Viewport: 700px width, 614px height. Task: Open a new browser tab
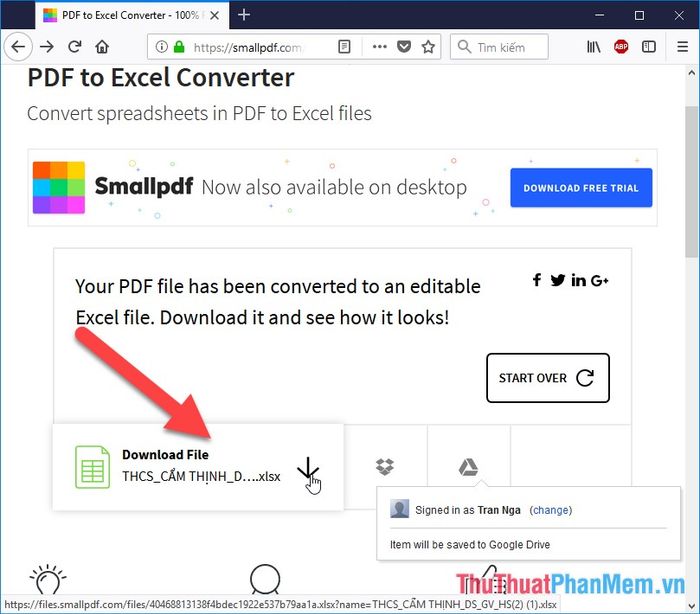pos(244,15)
